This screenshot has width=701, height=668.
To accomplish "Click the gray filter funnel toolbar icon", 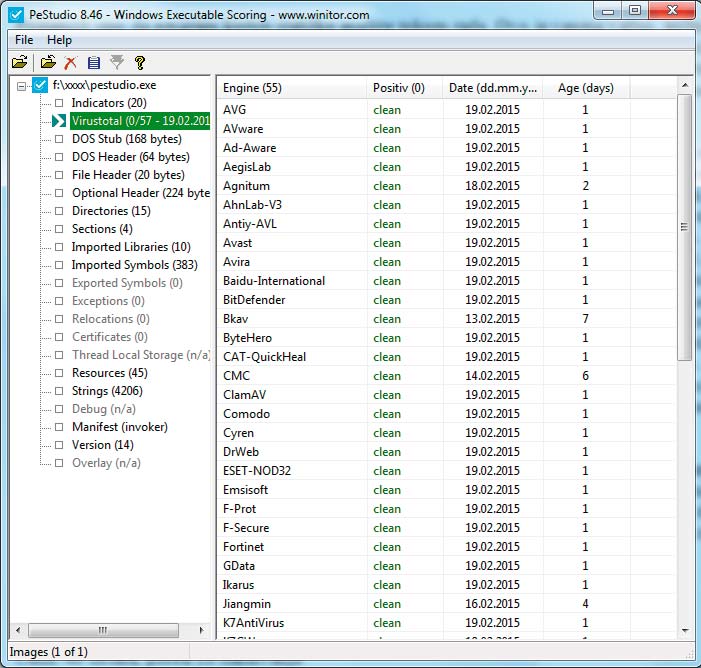I will point(117,62).
